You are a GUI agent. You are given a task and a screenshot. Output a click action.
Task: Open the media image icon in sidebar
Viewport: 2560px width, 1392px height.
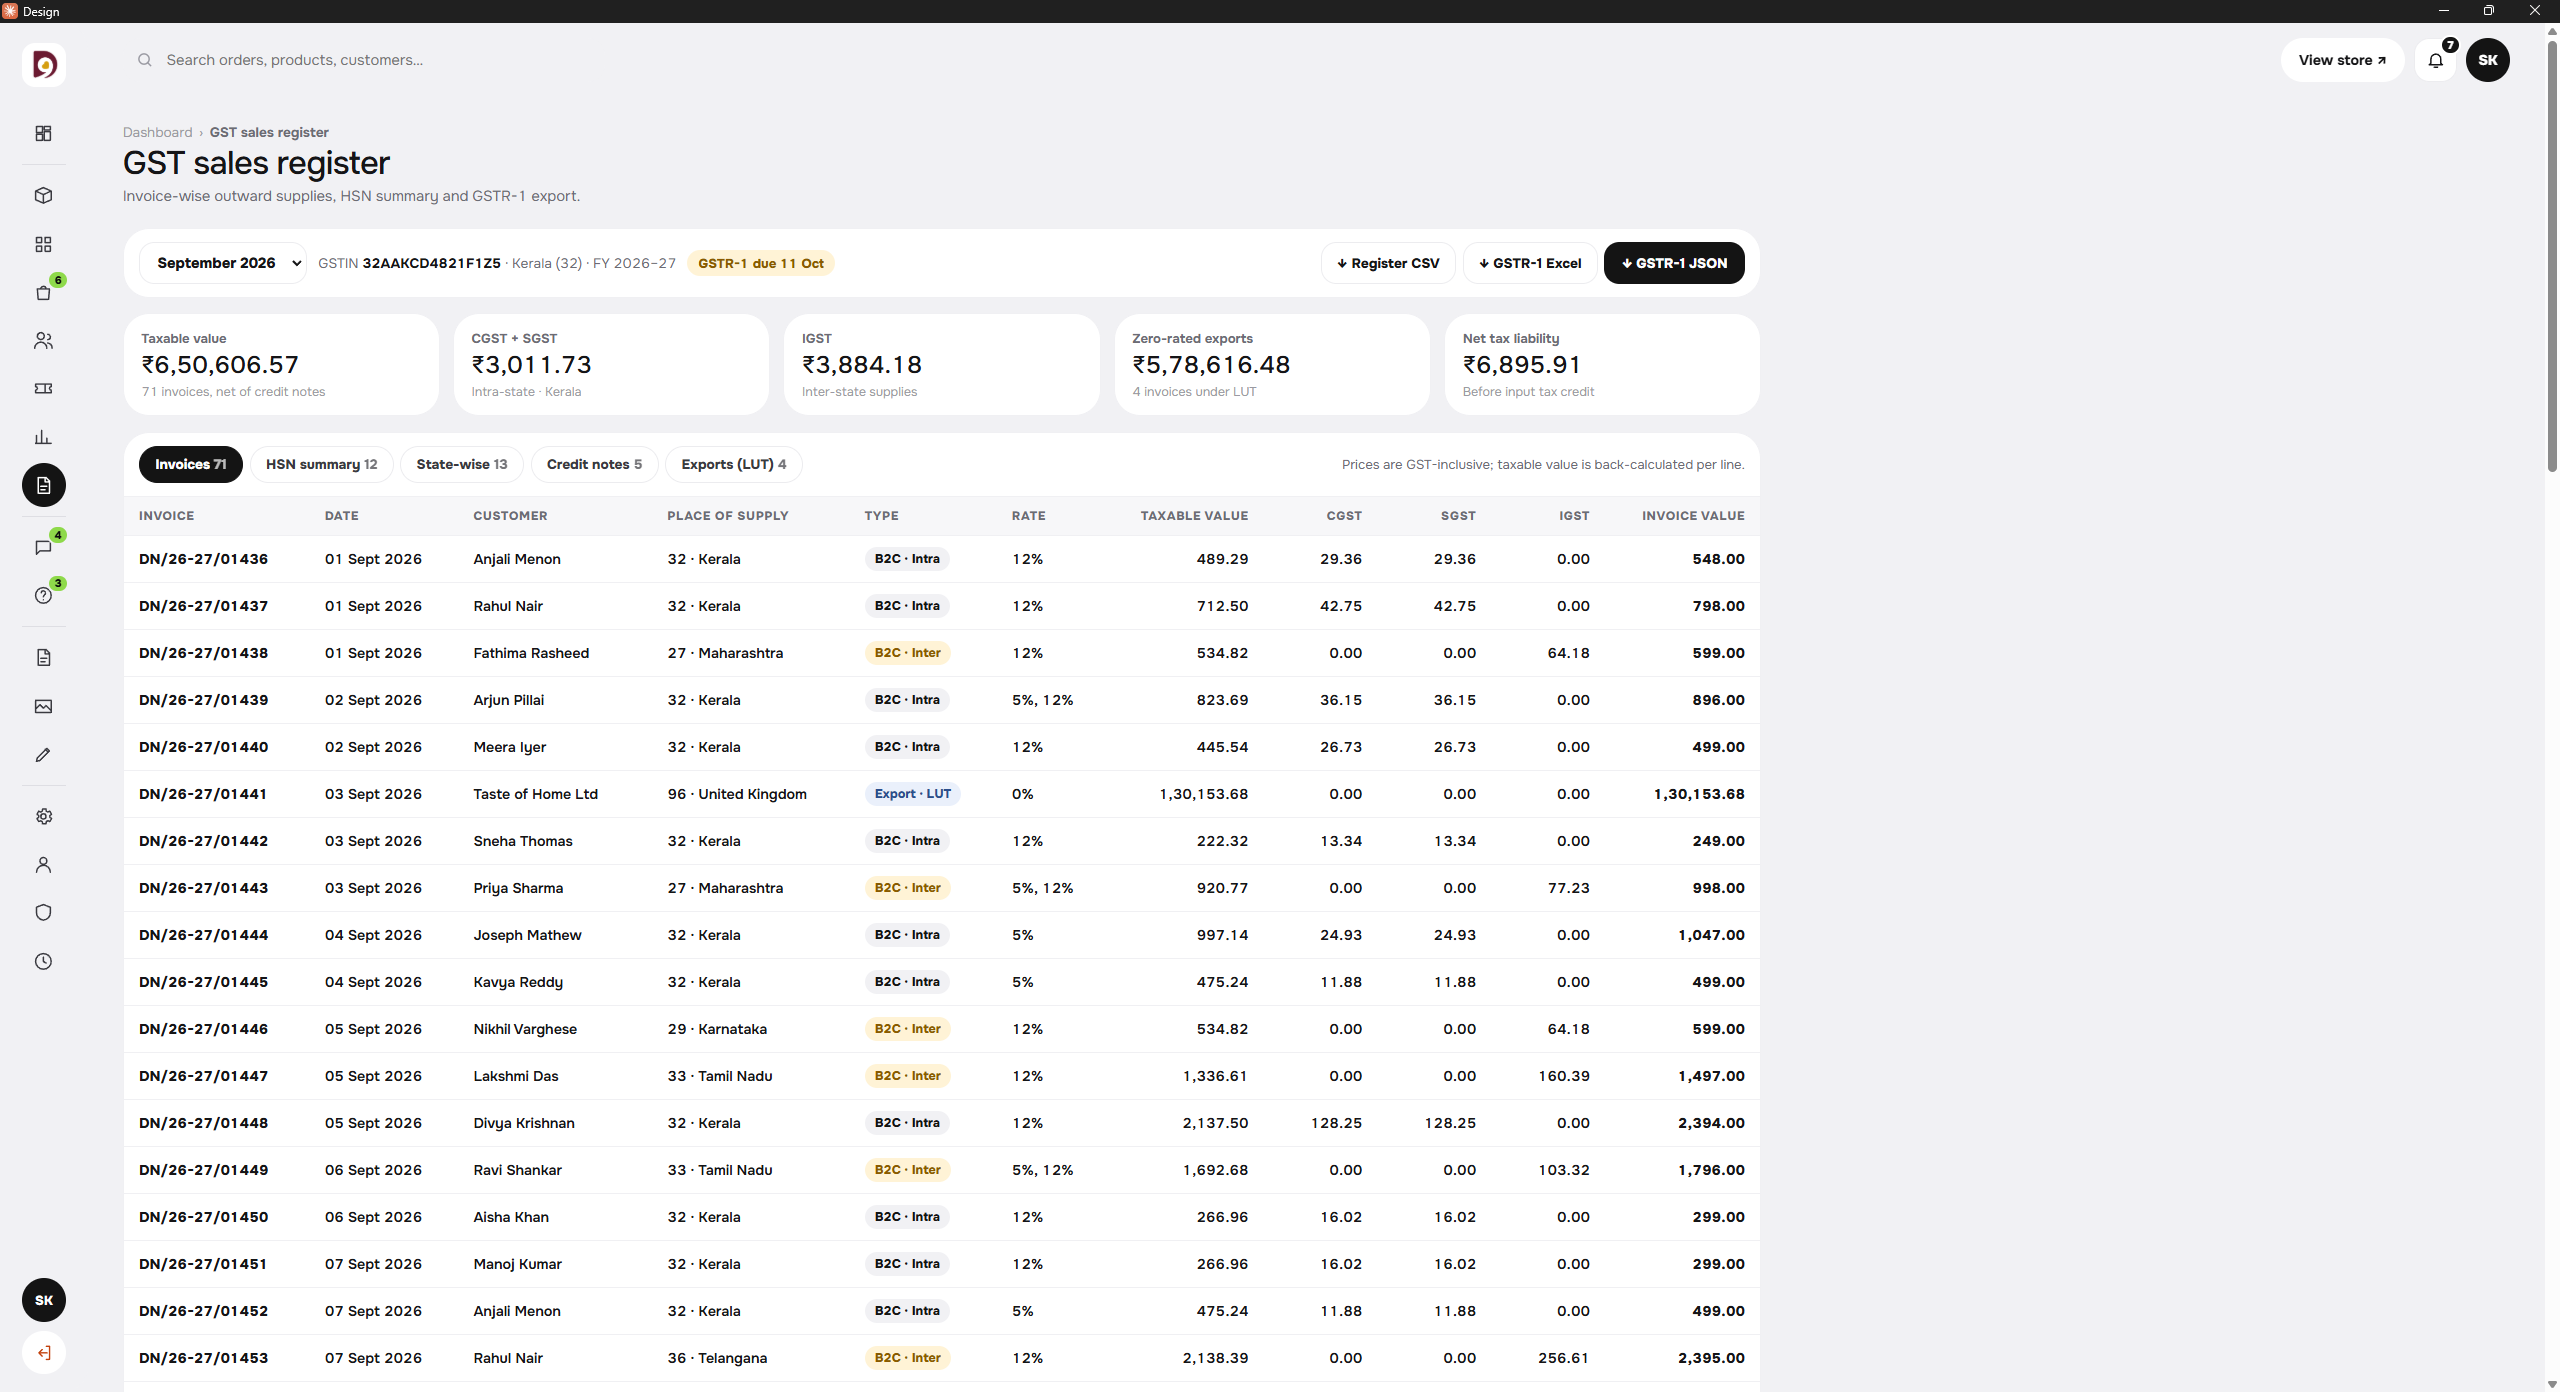pyautogui.click(x=43, y=707)
